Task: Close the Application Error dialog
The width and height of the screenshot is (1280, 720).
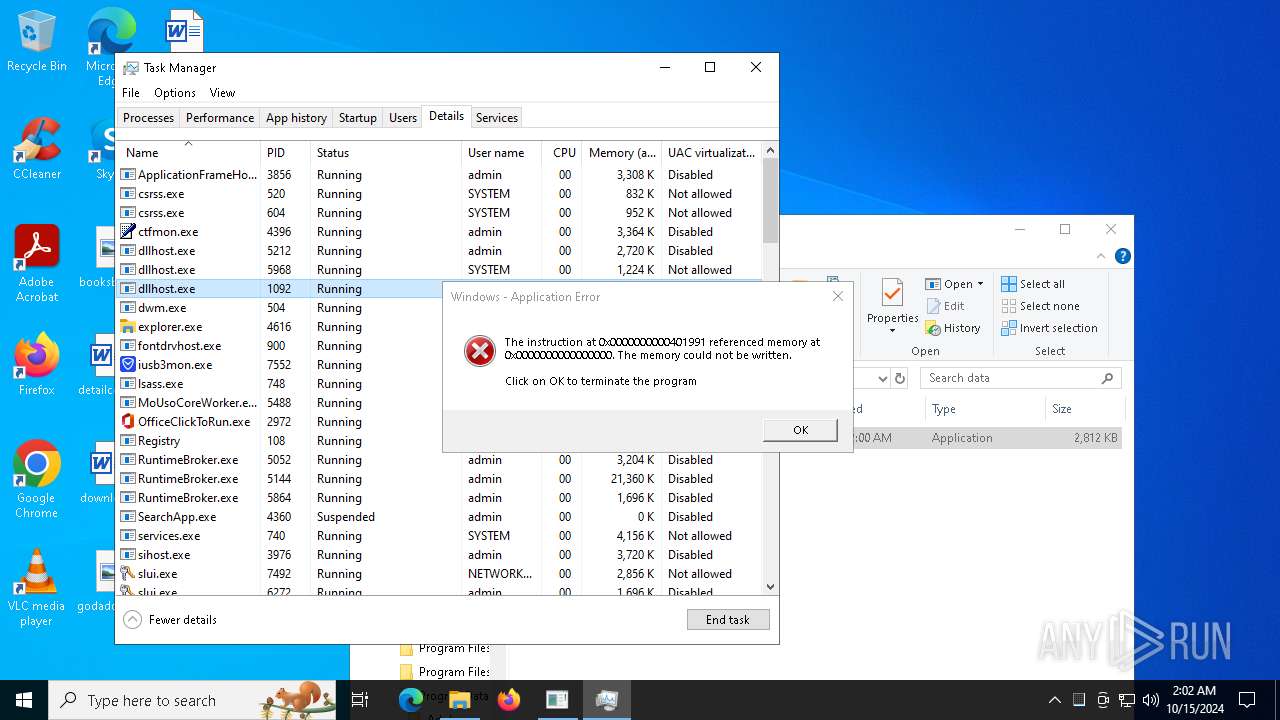Action: (838, 296)
